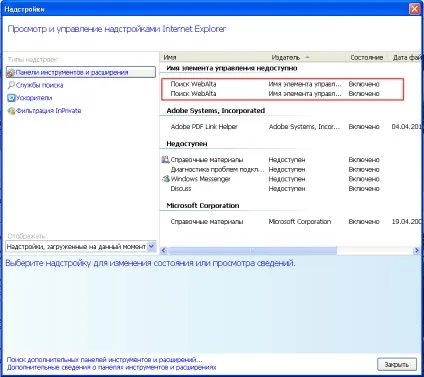The image size is (424, 377).
Task: Click the Microsoft Corporation group header
Action: (x=203, y=206)
